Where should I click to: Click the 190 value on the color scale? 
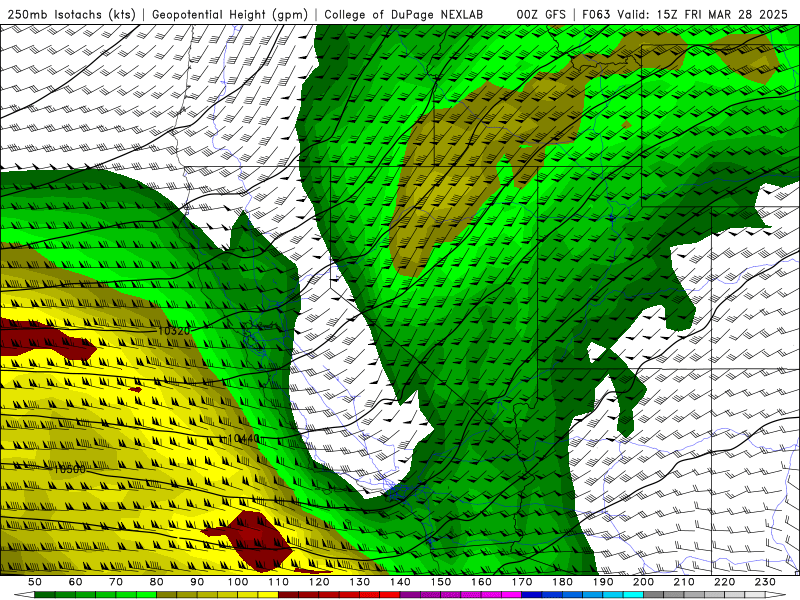pos(603,582)
